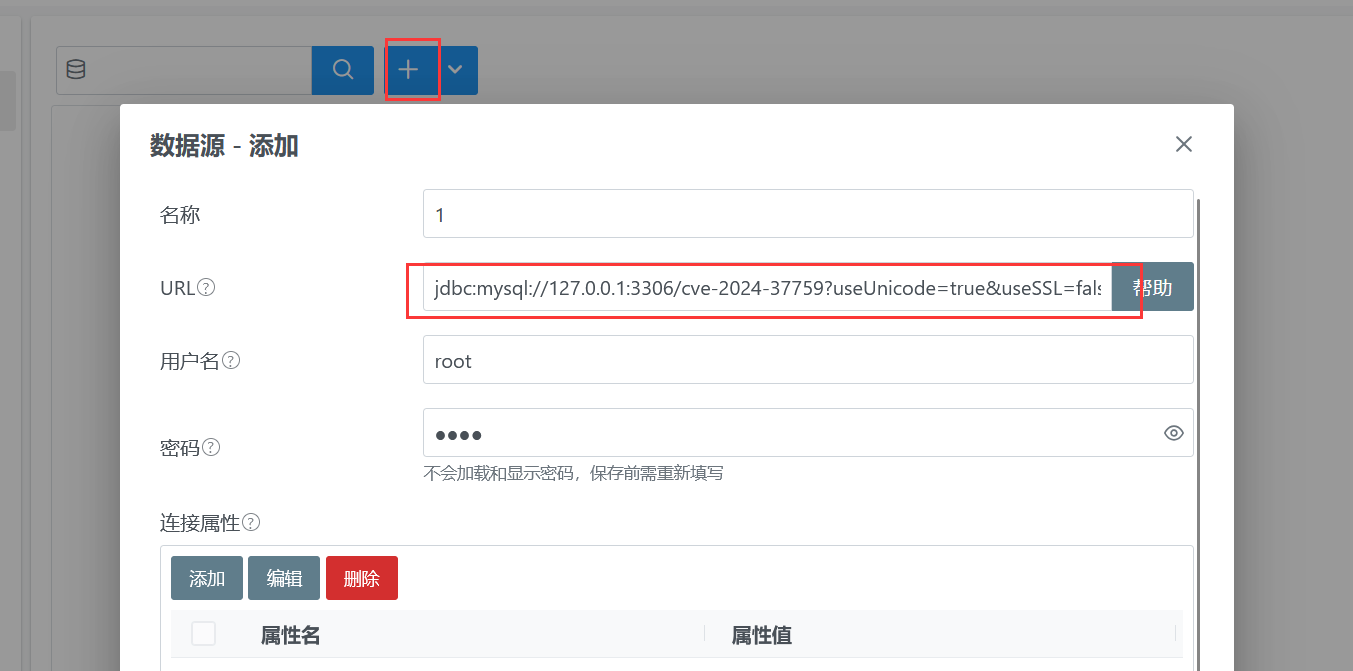This screenshot has width=1353, height=671.
Task: Click the plus button to add data source
Action: coord(409,70)
